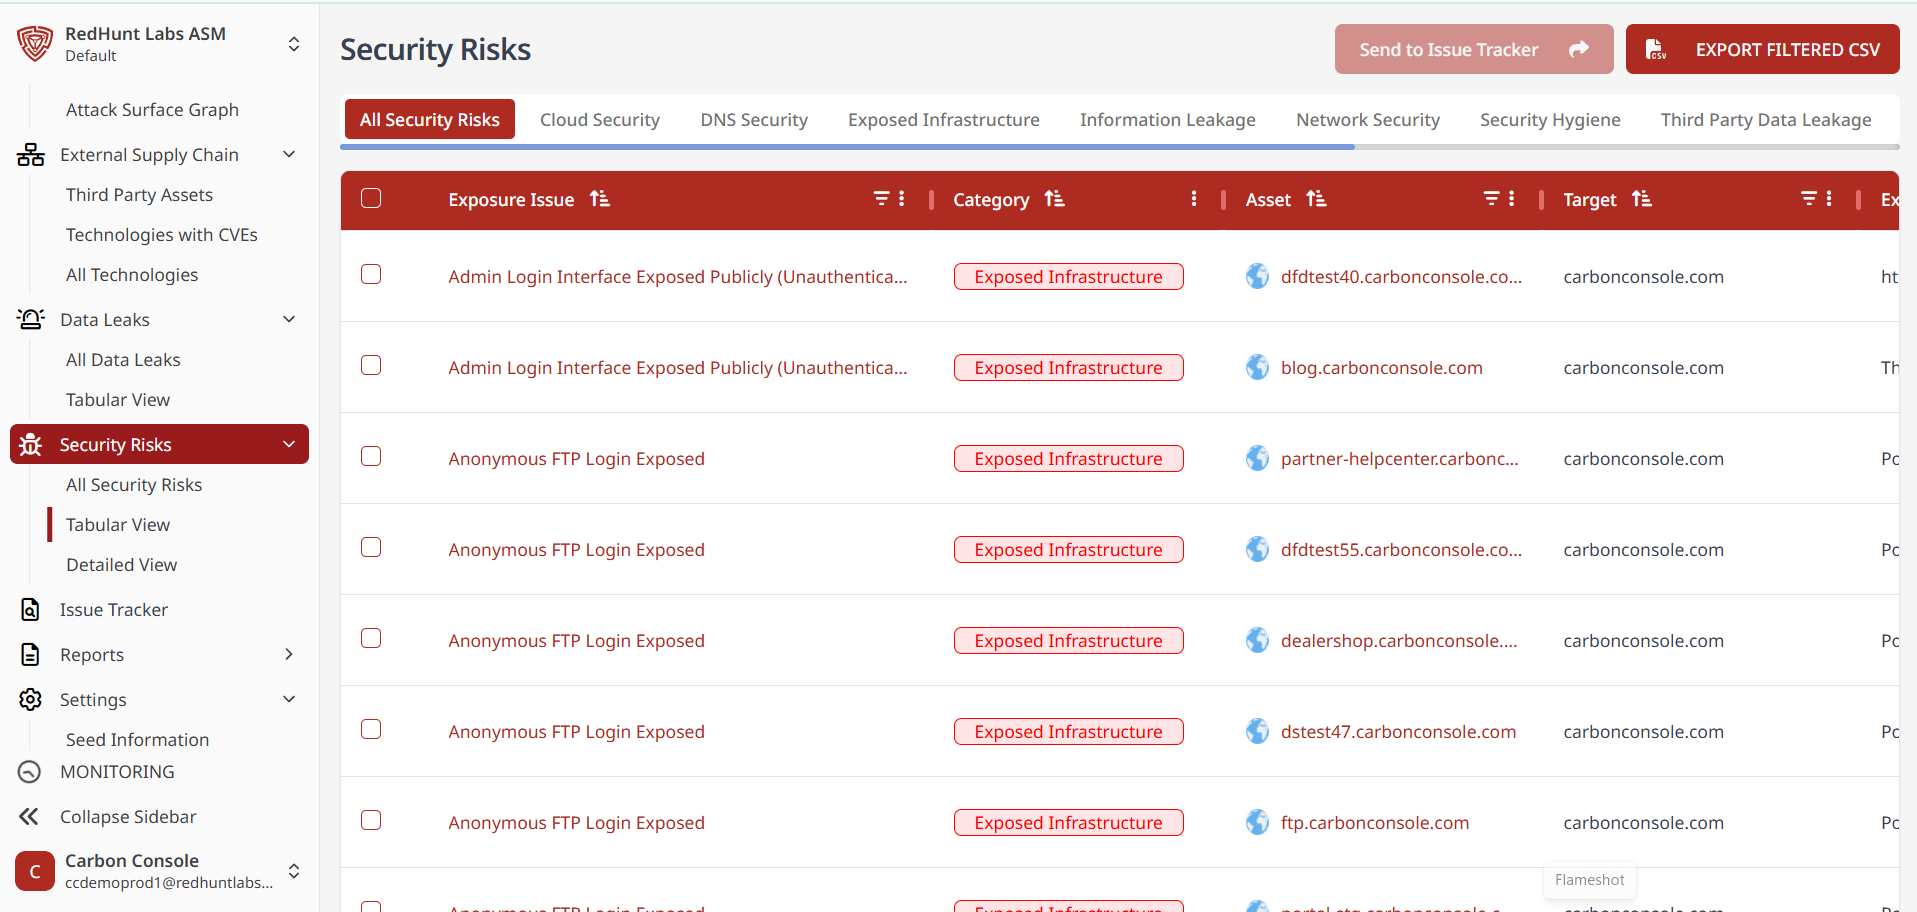Open the Issue Tracker document icon

pyautogui.click(x=31, y=610)
